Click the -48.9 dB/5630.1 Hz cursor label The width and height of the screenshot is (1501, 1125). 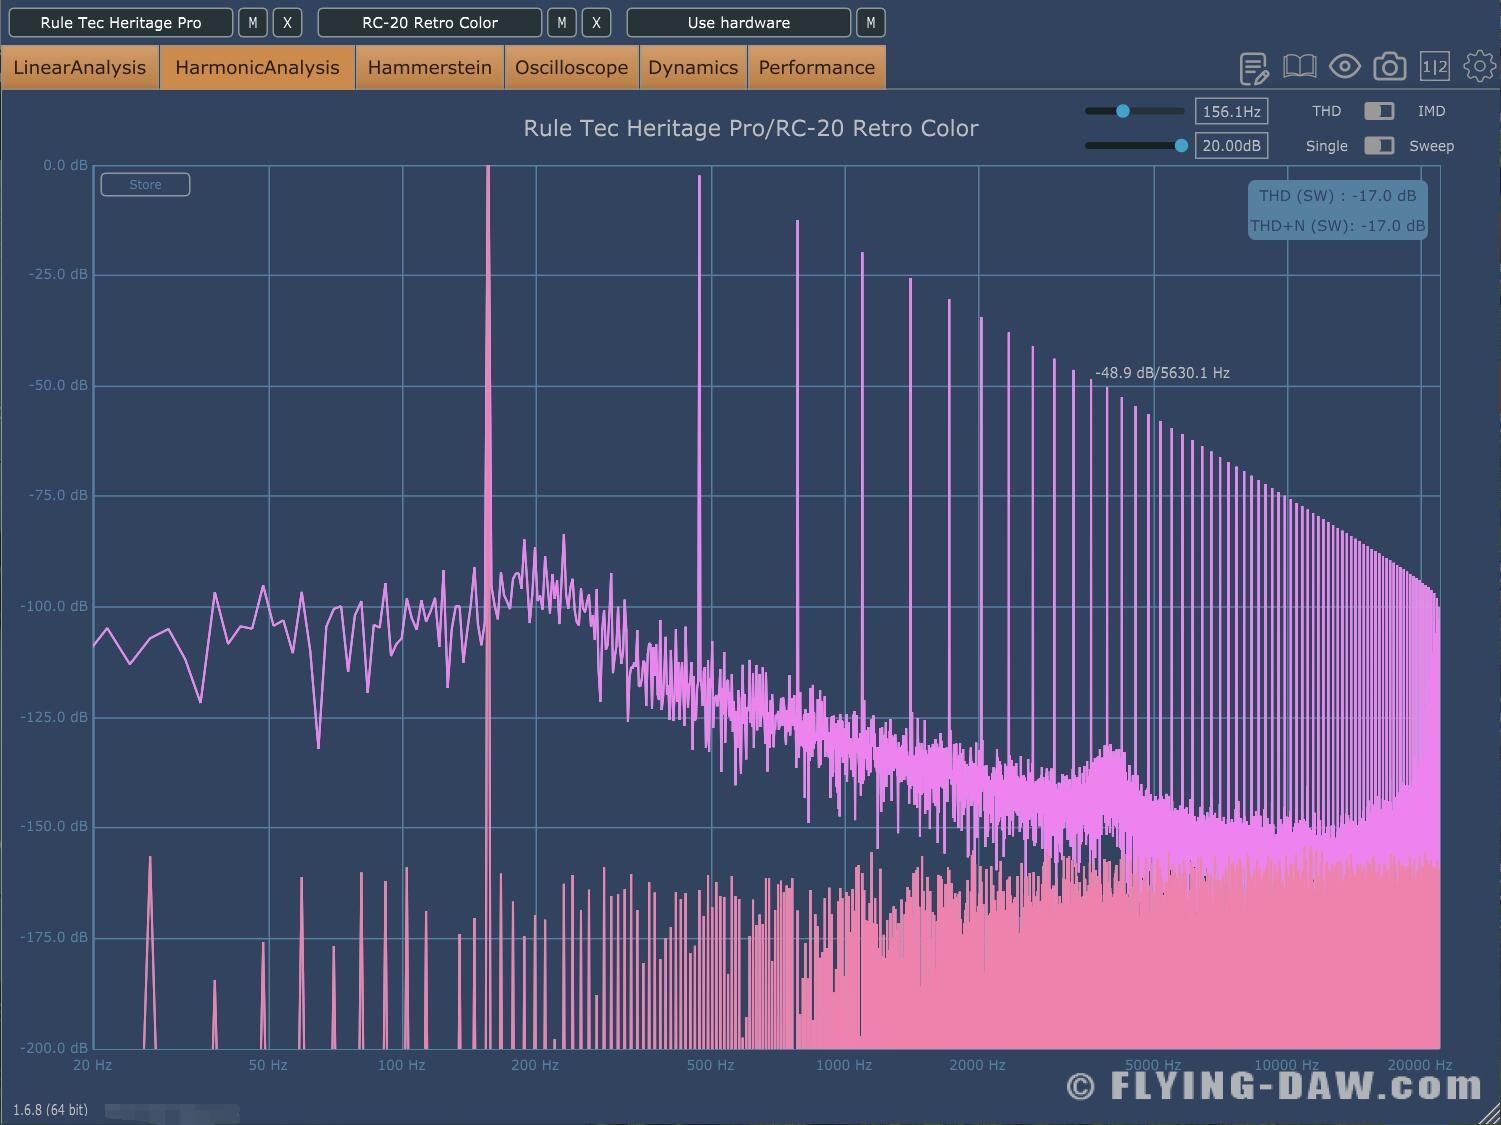click(1162, 372)
